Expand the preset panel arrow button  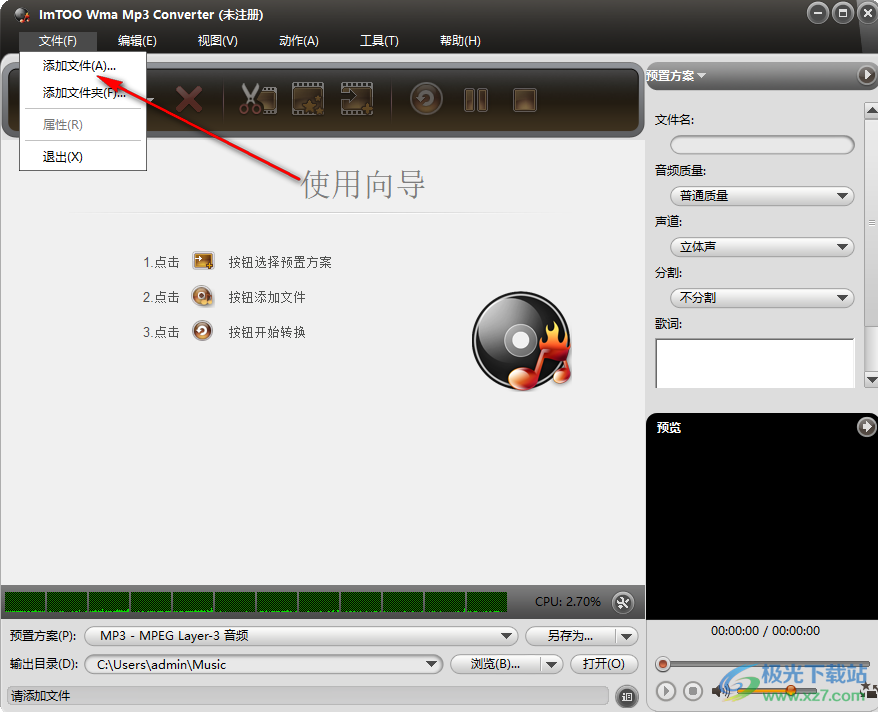point(866,74)
